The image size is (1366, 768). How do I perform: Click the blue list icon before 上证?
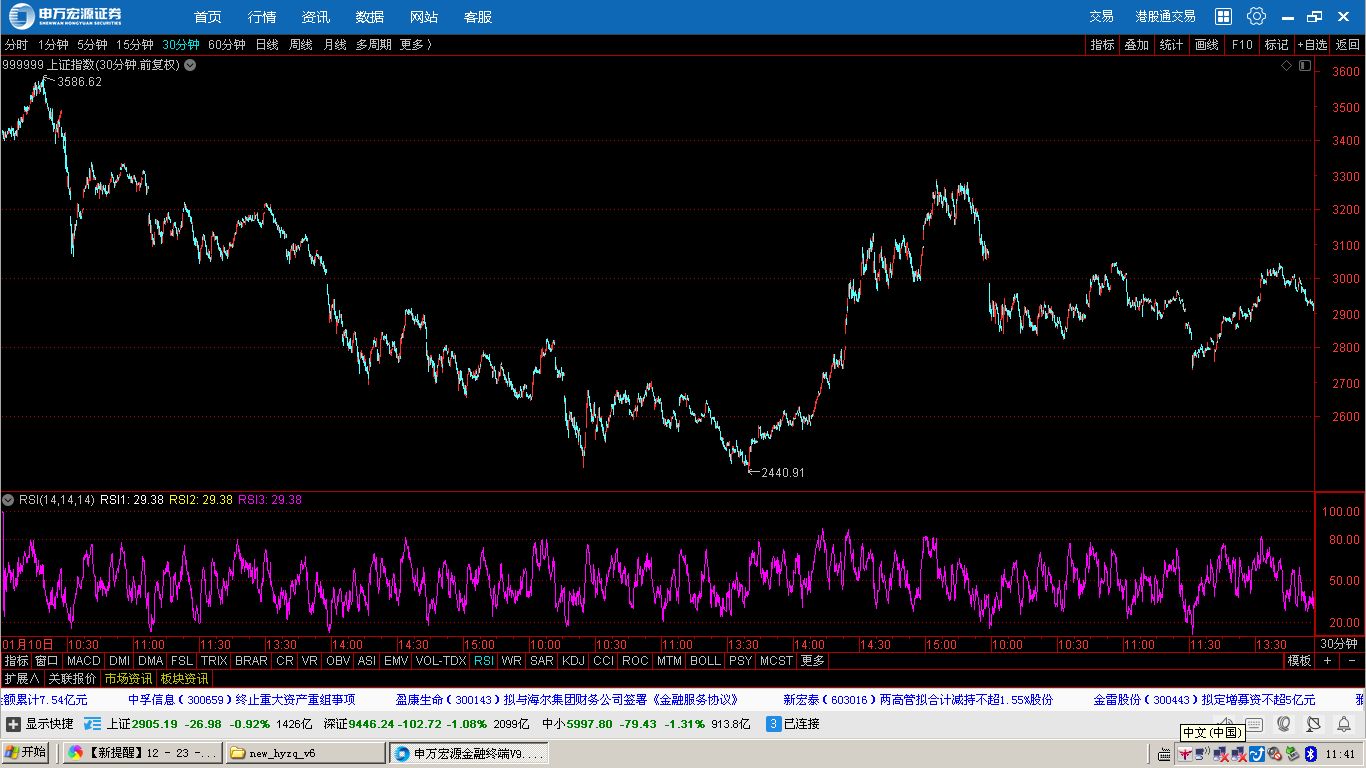click(x=93, y=724)
